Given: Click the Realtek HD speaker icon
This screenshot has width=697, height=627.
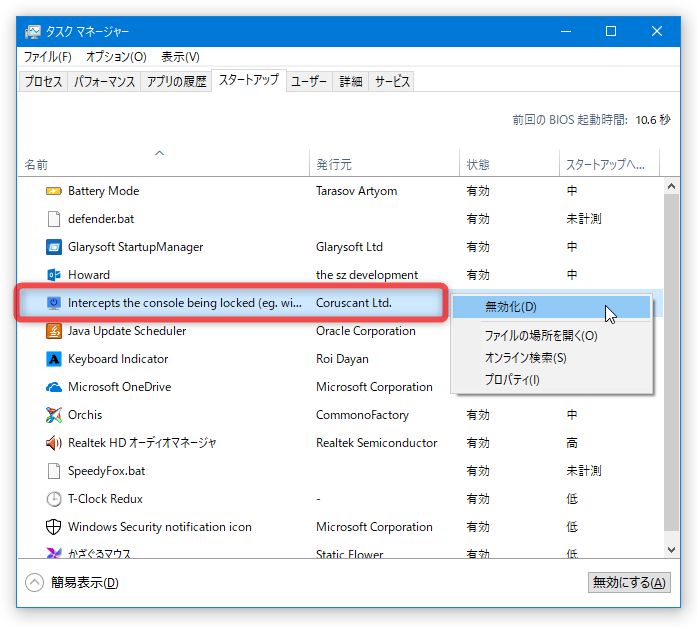Looking at the screenshot, I should [x=54, y=443].
